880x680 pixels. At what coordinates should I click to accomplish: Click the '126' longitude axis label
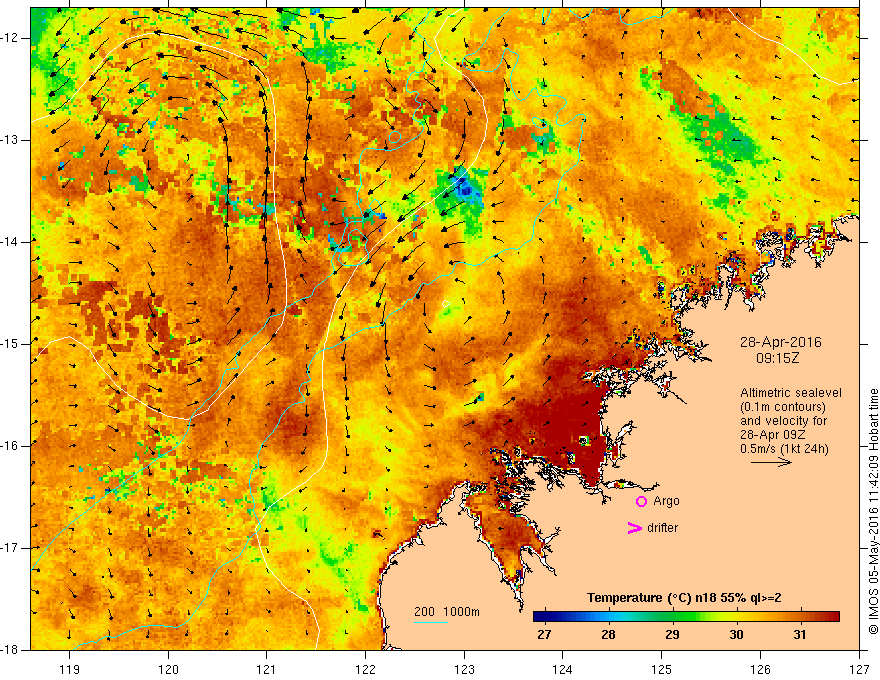(760, 669)
